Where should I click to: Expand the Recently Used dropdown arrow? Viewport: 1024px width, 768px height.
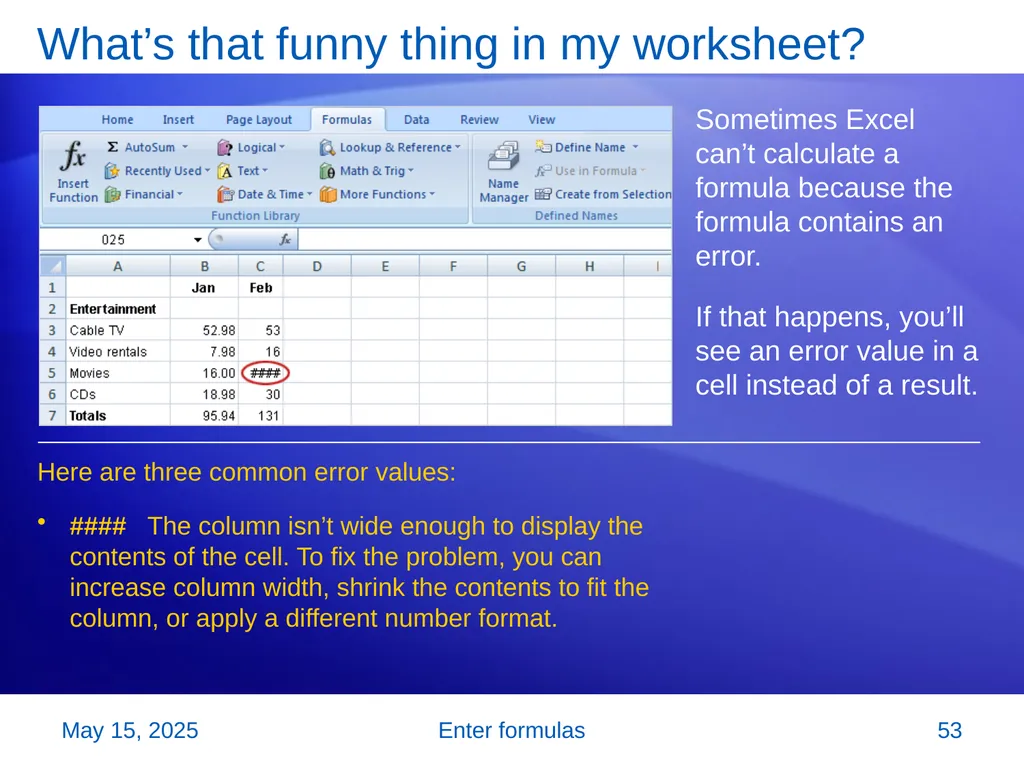click(x=207, y=170)
